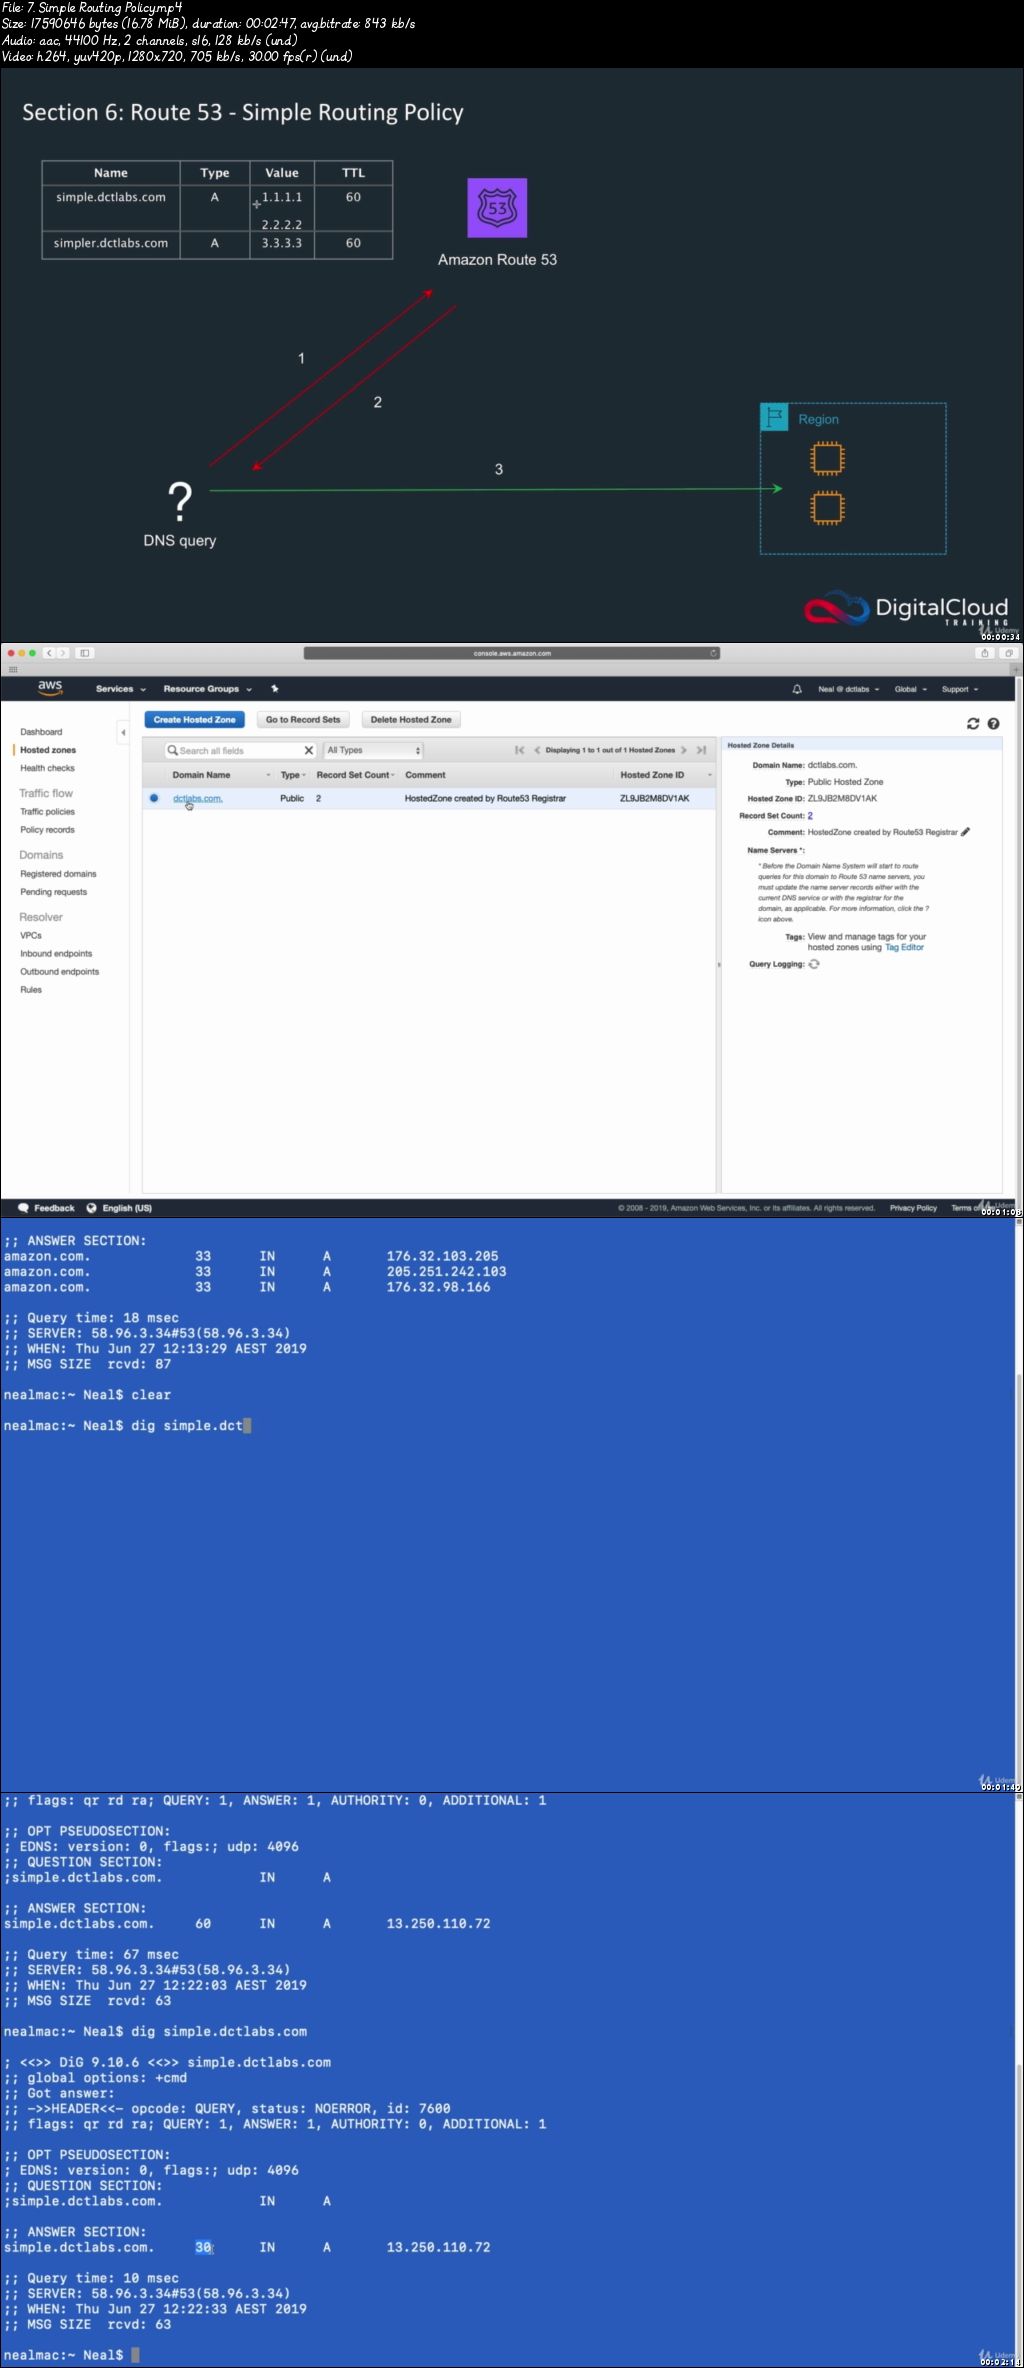1024x2368 pixels.
Task: Click the Feedback footer button
Action: [47, 1208]
